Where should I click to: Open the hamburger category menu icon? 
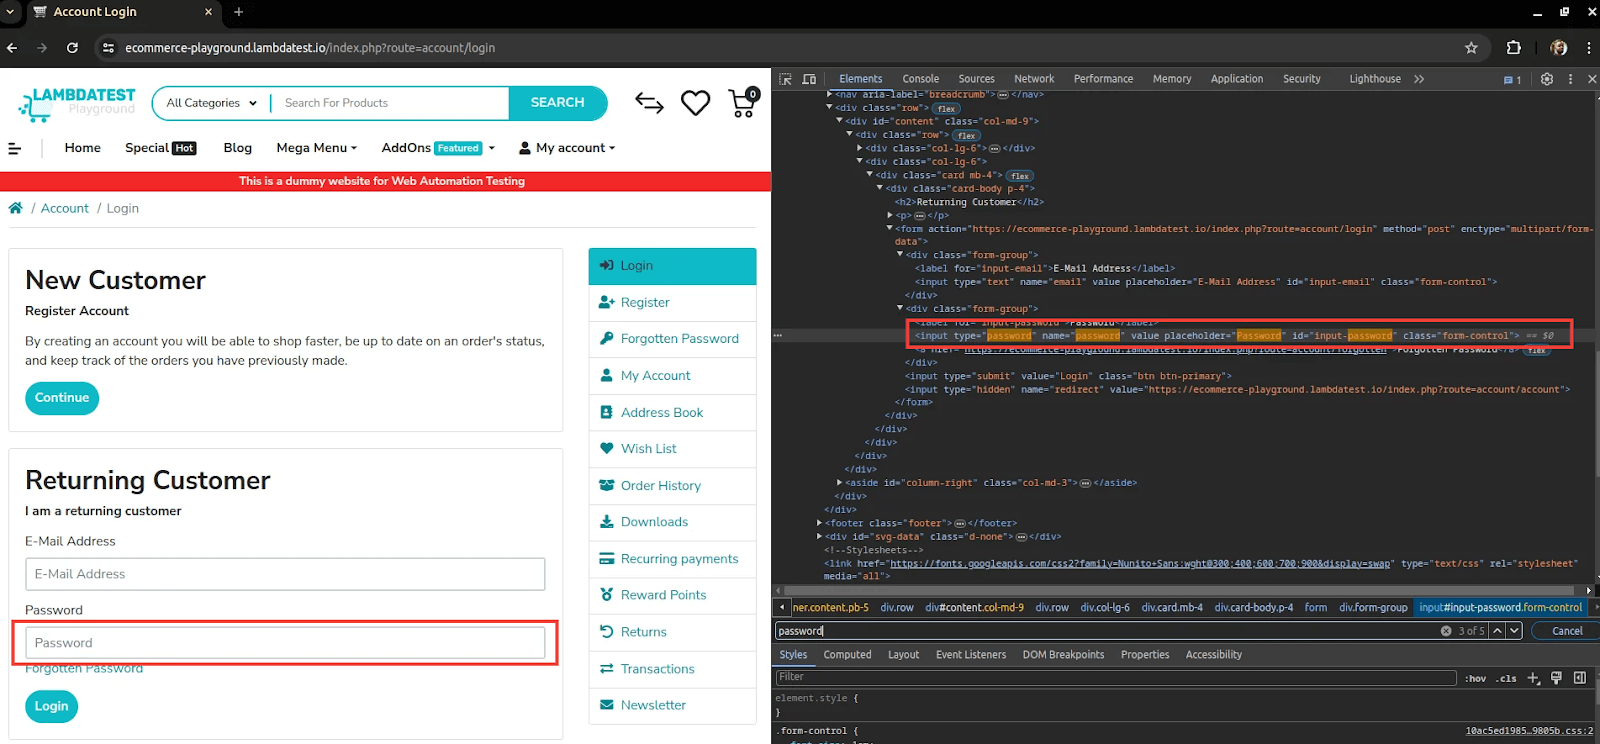tap(15, 148)
